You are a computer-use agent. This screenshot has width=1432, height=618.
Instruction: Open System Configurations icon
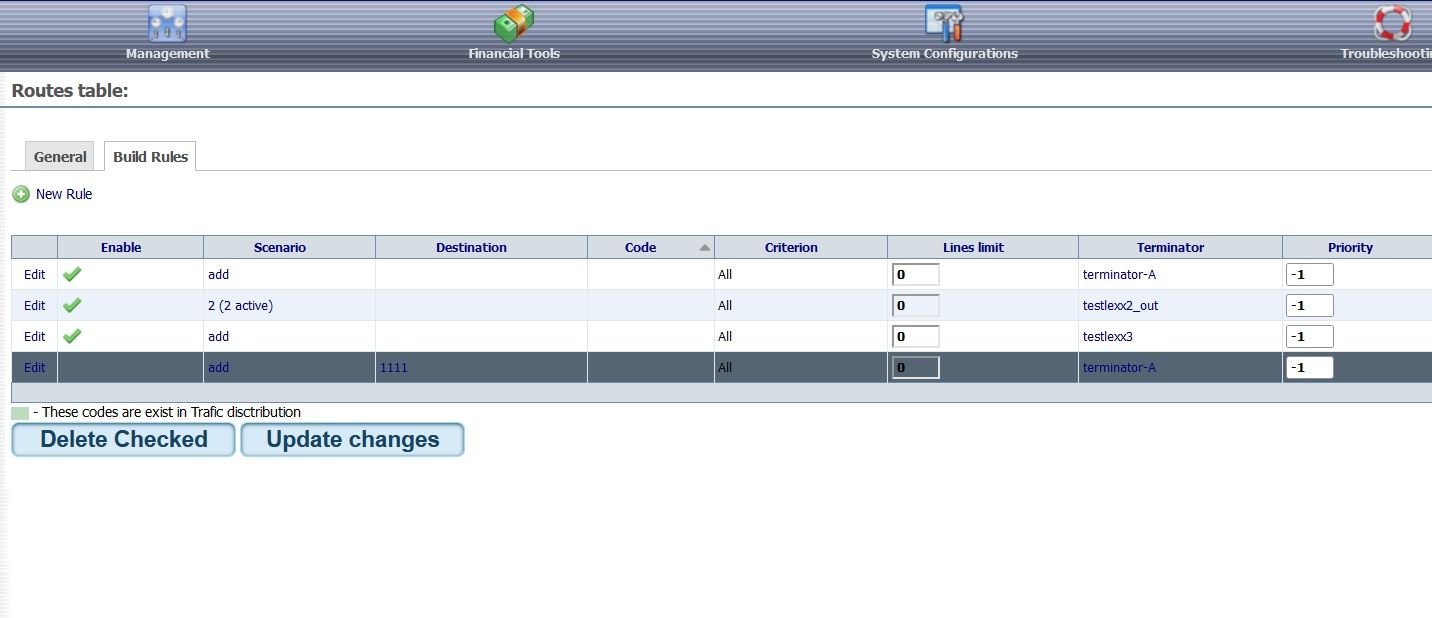coord(943,20)
